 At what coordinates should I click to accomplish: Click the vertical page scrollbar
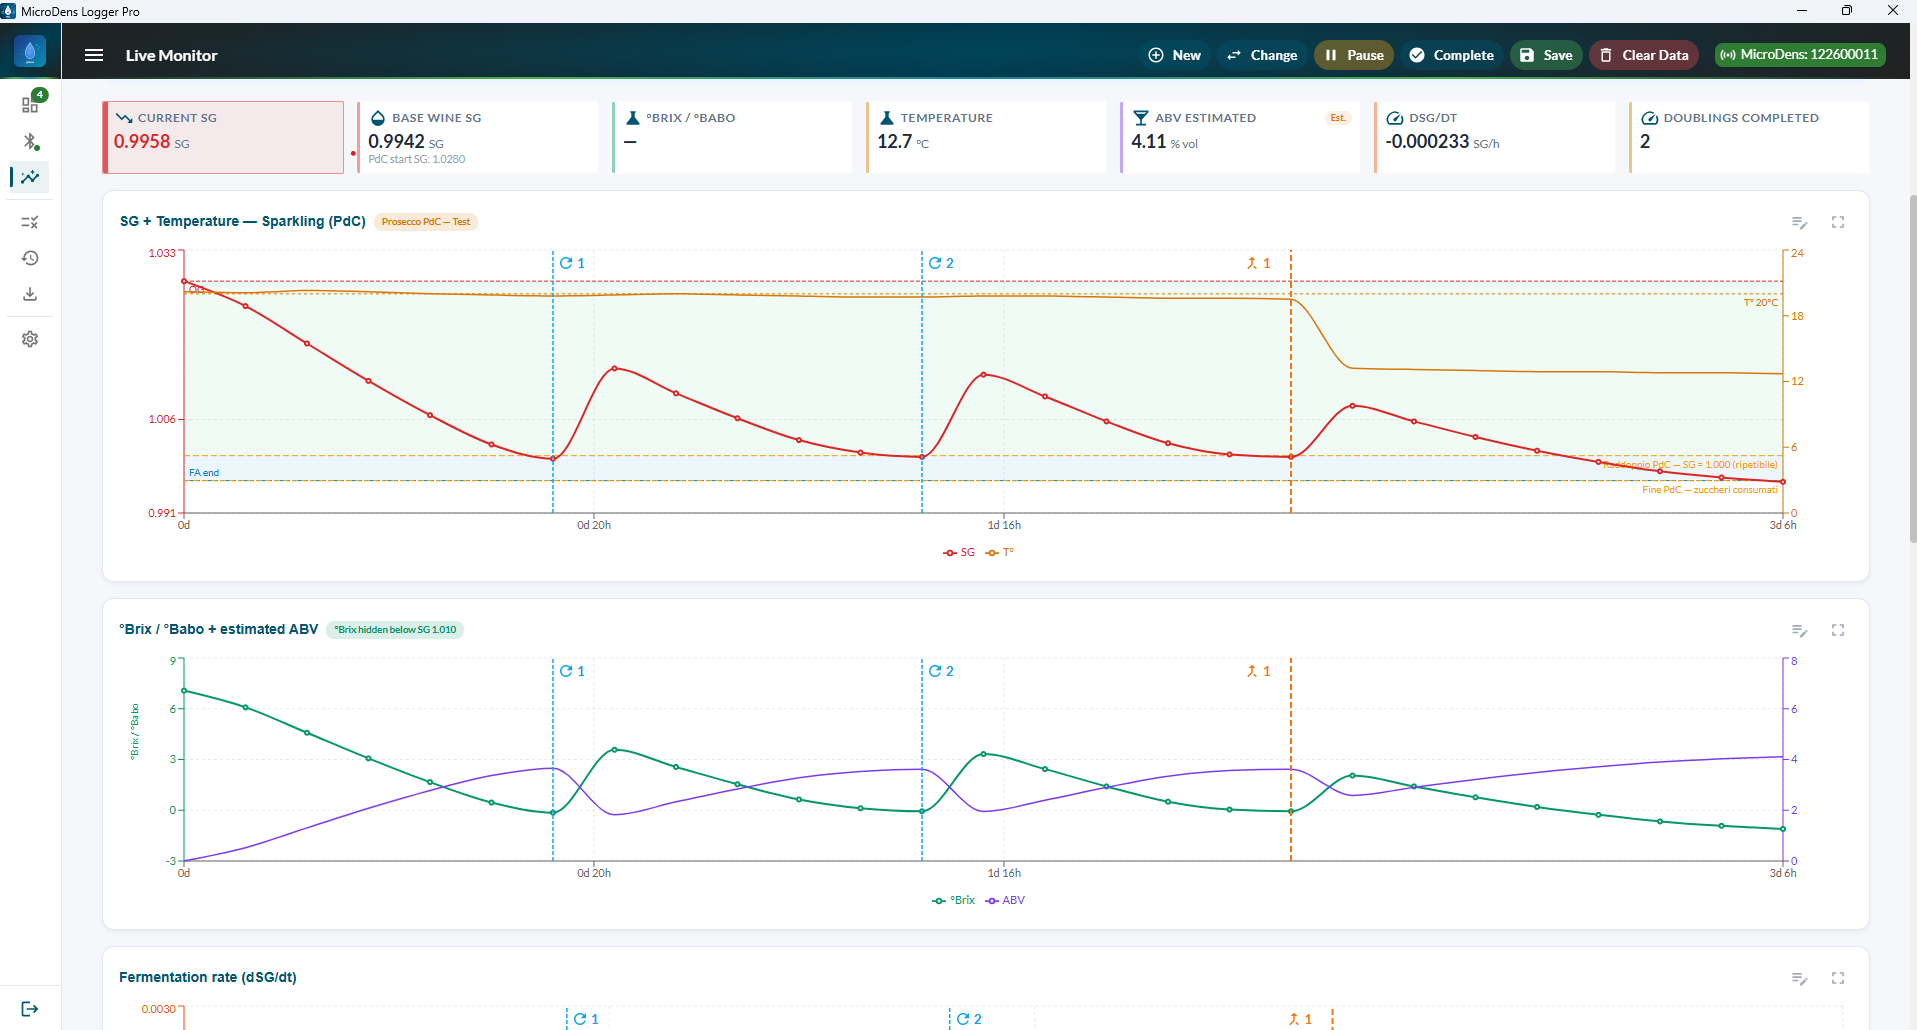tap(1913, 368)
